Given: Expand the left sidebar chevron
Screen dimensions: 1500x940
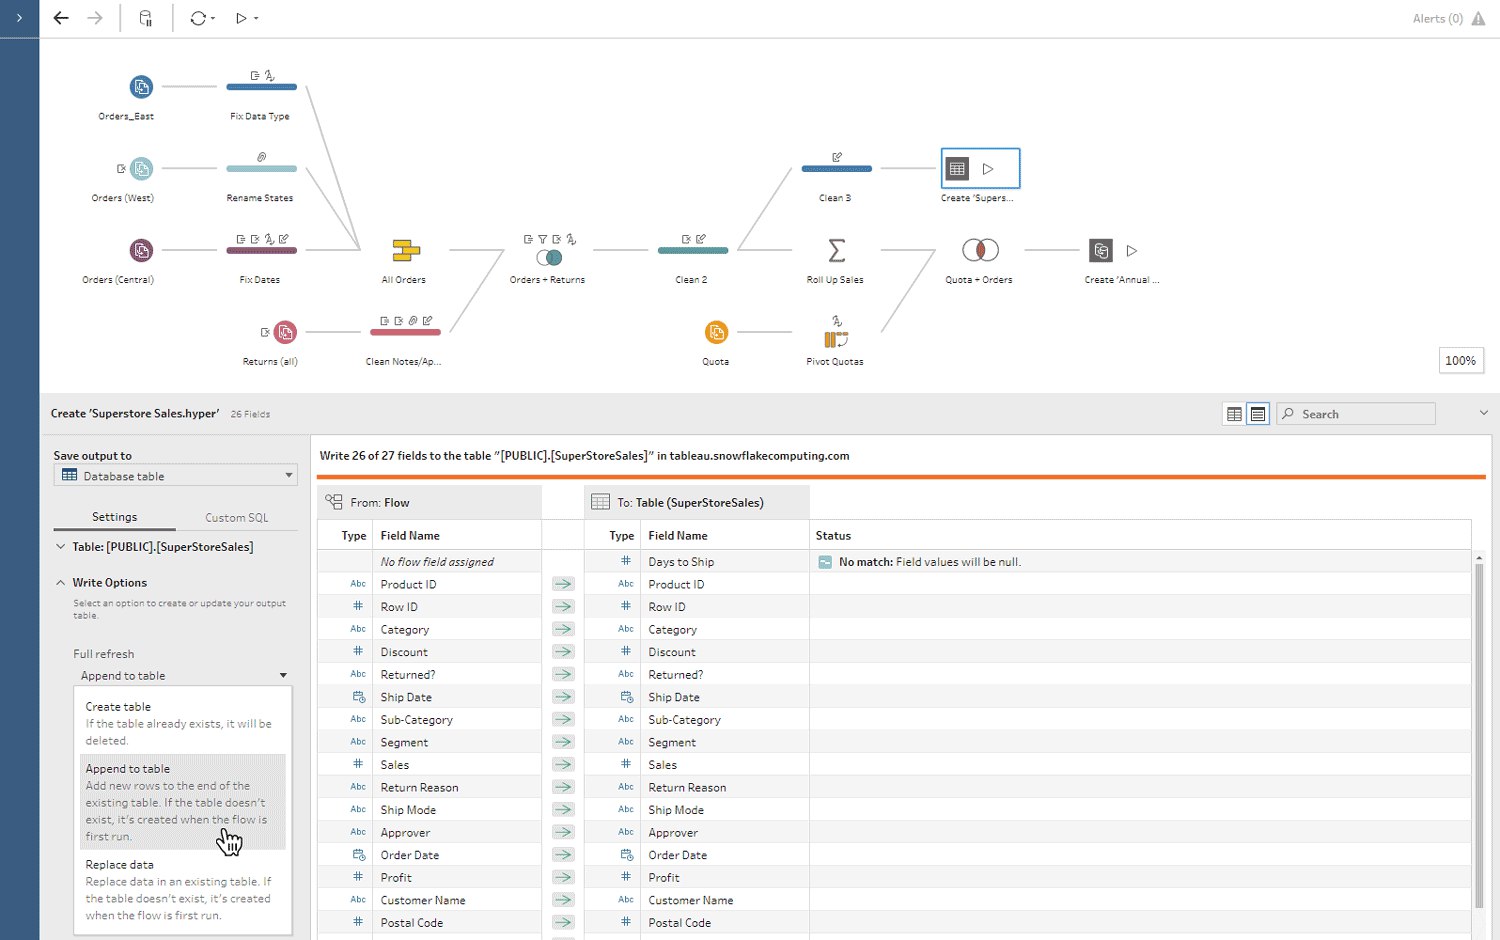Looking at the screenshot, I should (19, 18).
